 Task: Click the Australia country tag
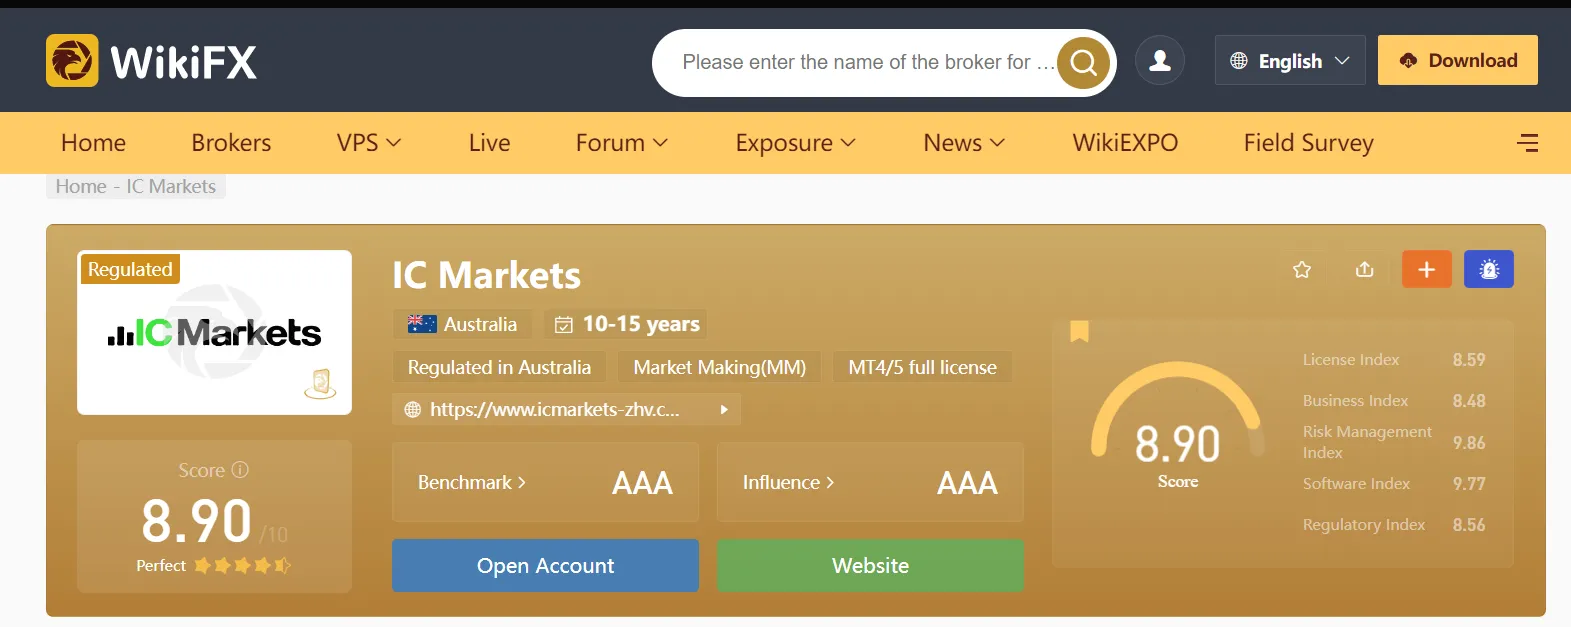(462, 324)
